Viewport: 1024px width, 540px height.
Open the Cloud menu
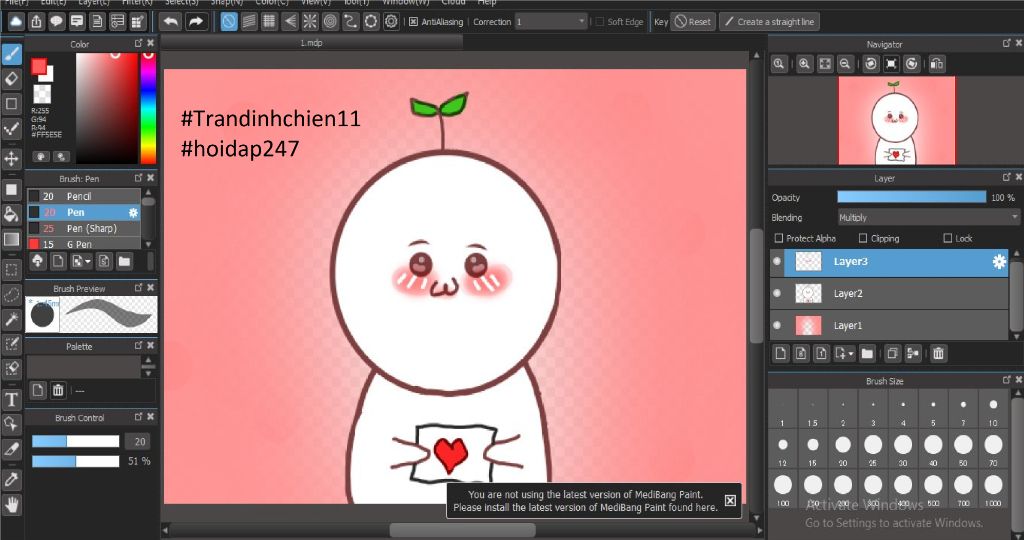tap(453, 3)
